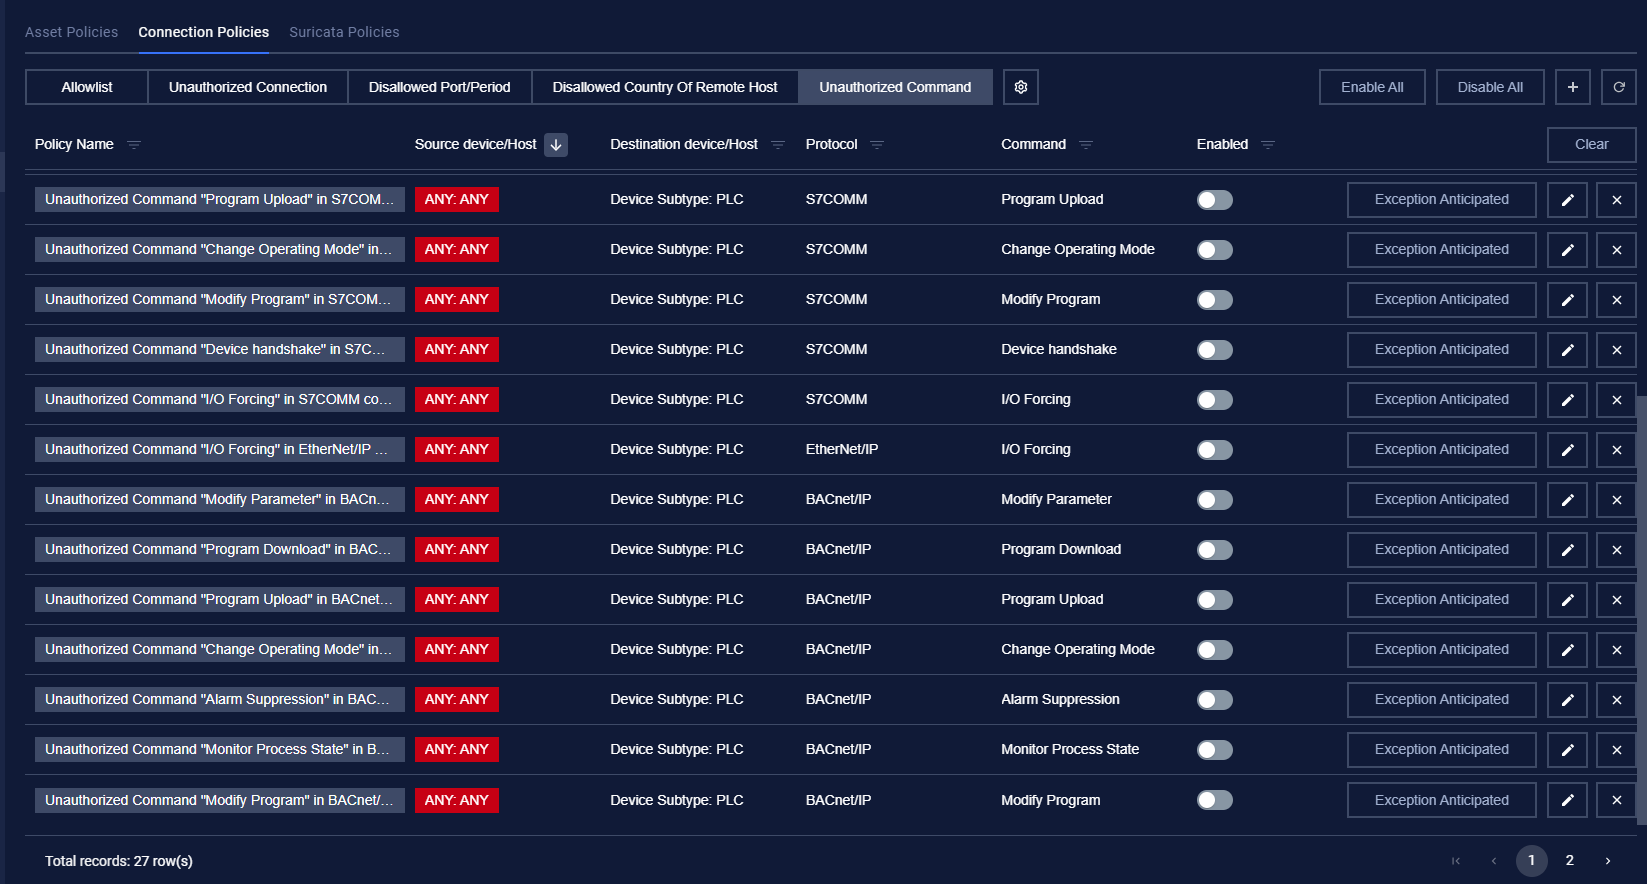Open the Policy Name column filter

[x=134, y=145]
